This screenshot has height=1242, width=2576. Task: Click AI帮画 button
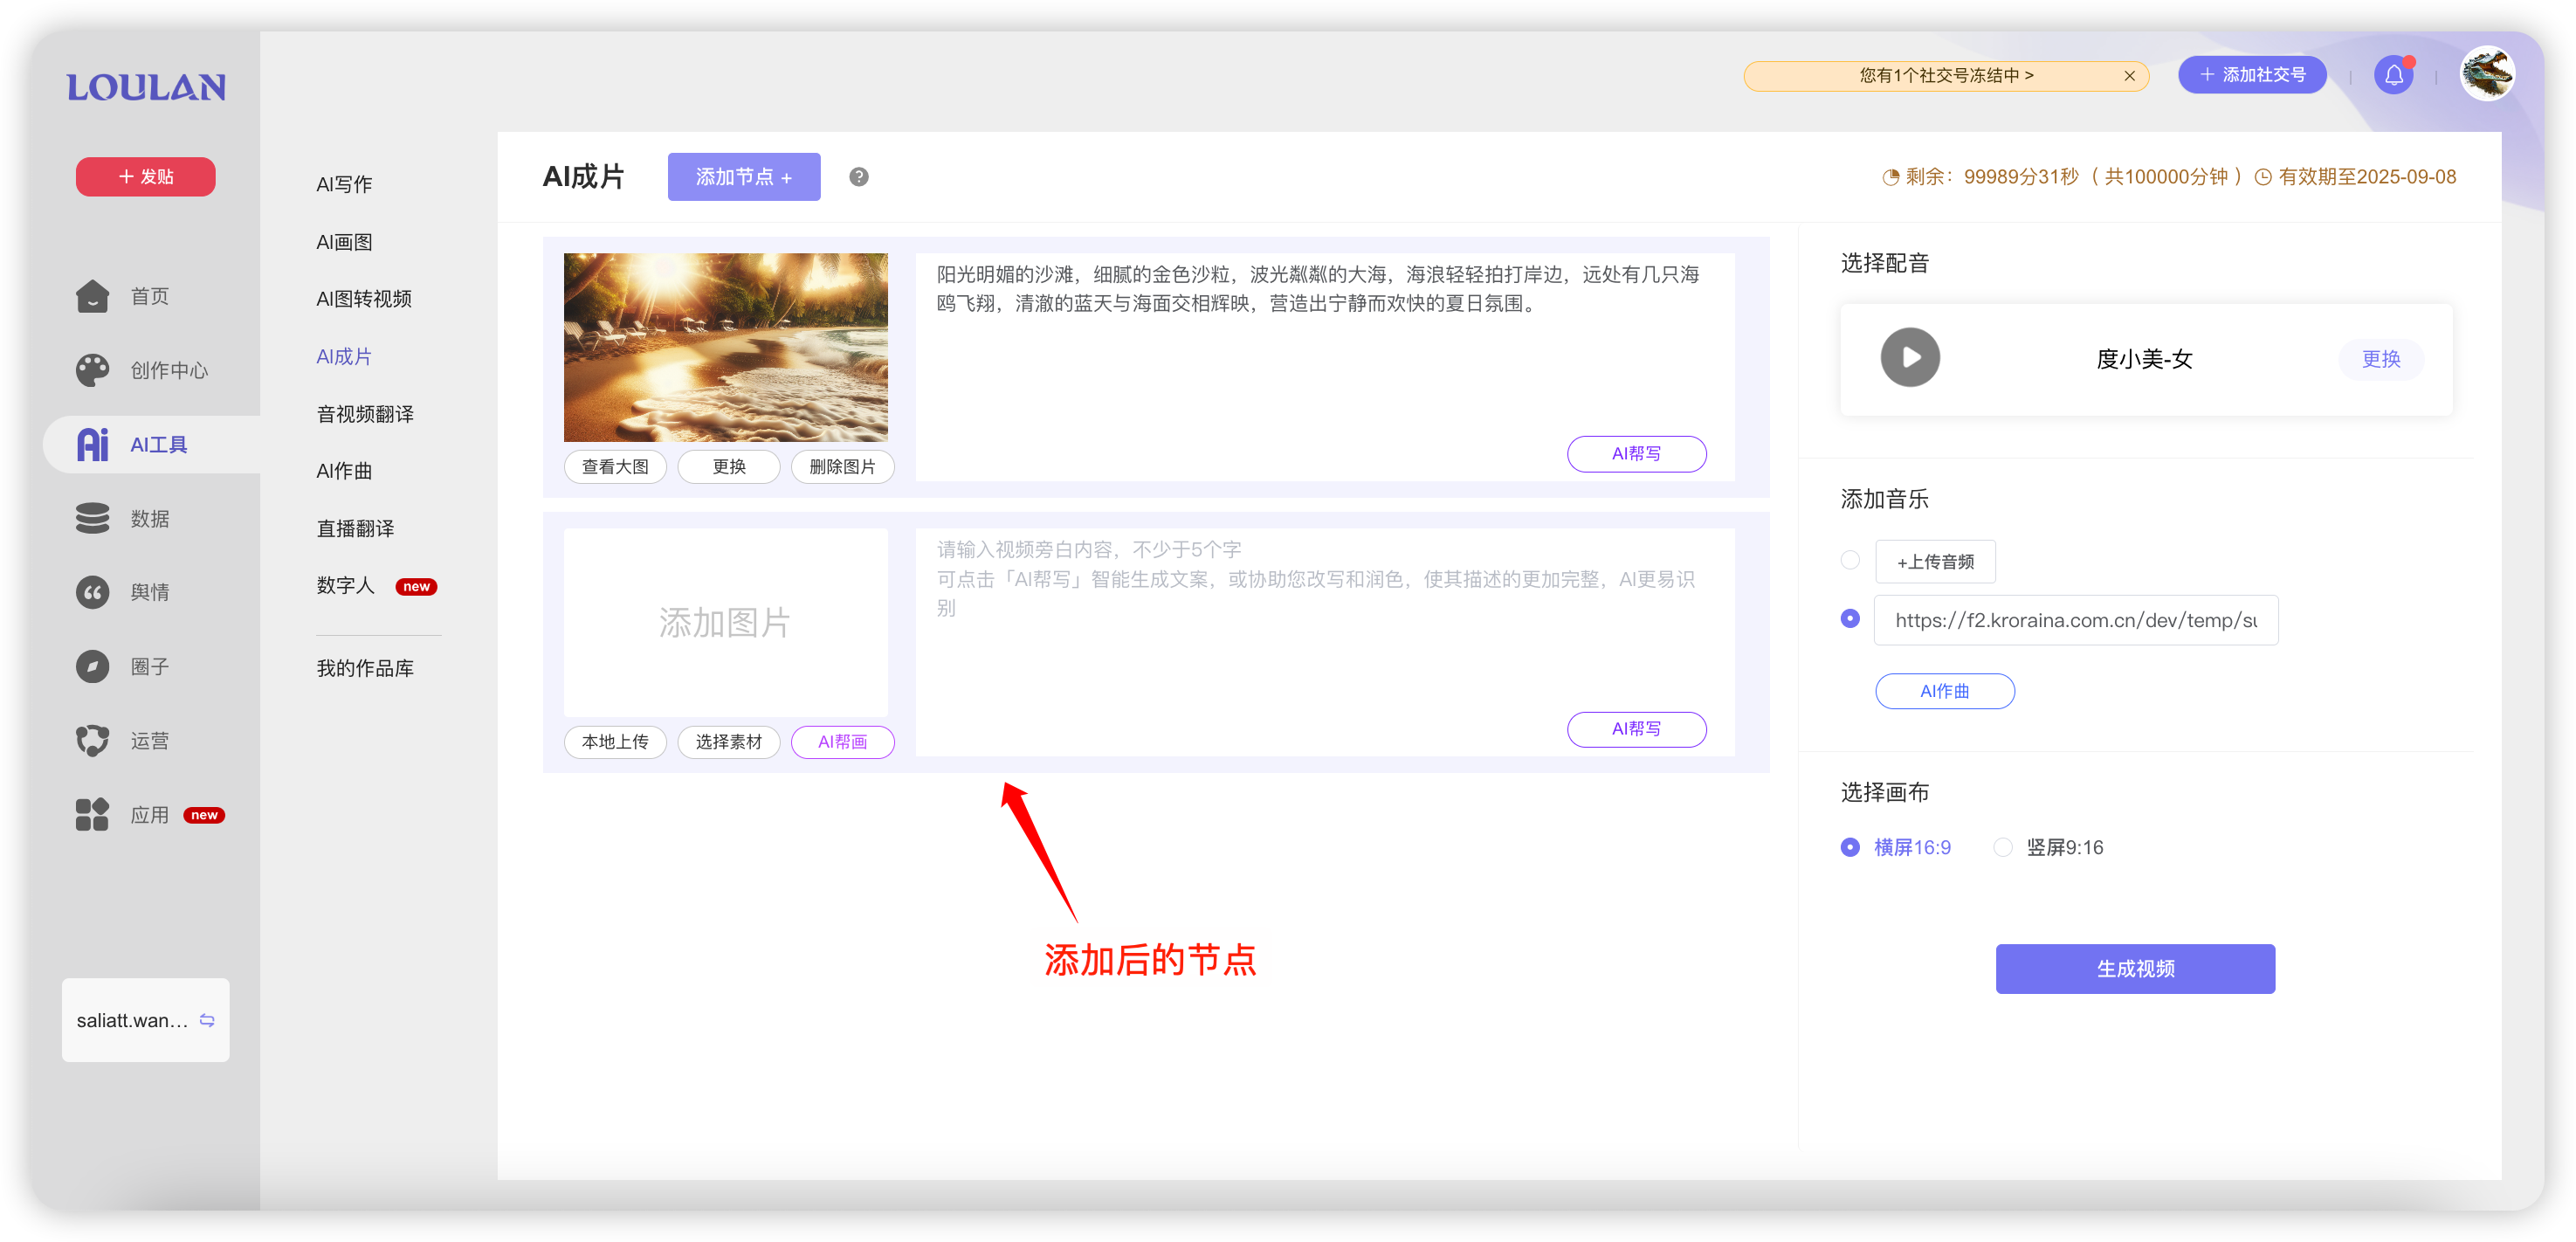pos(842,742)
